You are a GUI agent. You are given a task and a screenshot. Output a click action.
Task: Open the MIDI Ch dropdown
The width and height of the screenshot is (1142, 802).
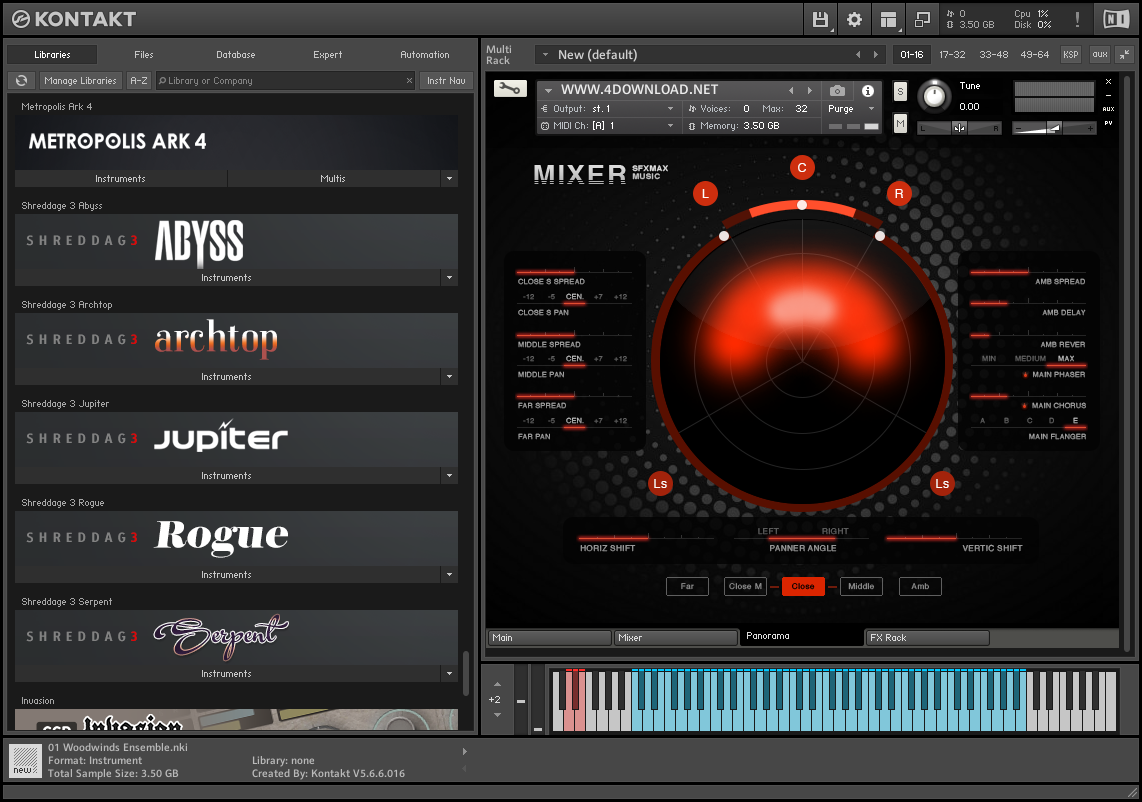point(671,126)
